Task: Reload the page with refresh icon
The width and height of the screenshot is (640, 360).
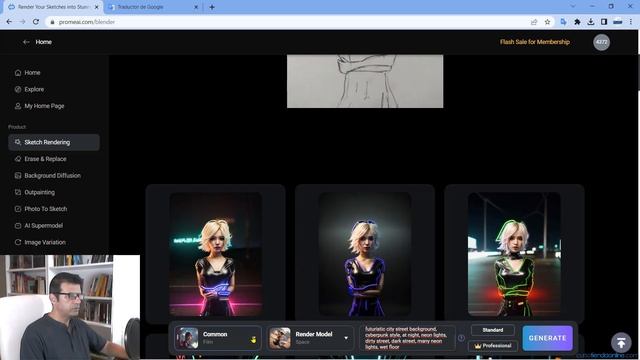Action: click(36, 22)
